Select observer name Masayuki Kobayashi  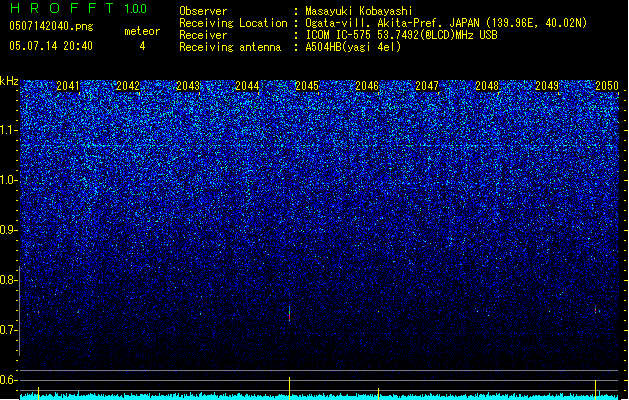coord(359,11)
